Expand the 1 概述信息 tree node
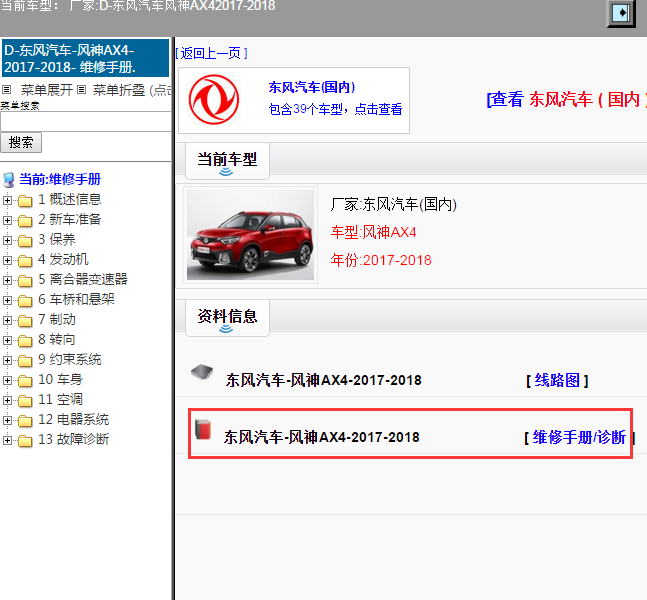647x600 pixels. 7,201
